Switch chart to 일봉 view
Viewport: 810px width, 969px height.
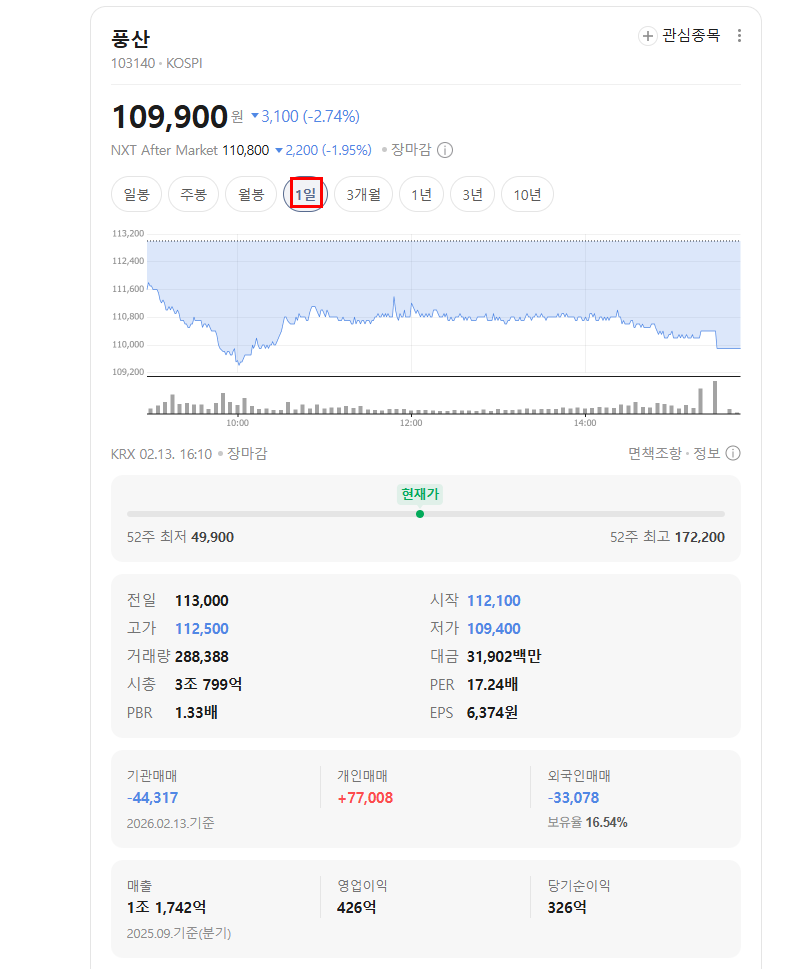click(x=137, y=195)
